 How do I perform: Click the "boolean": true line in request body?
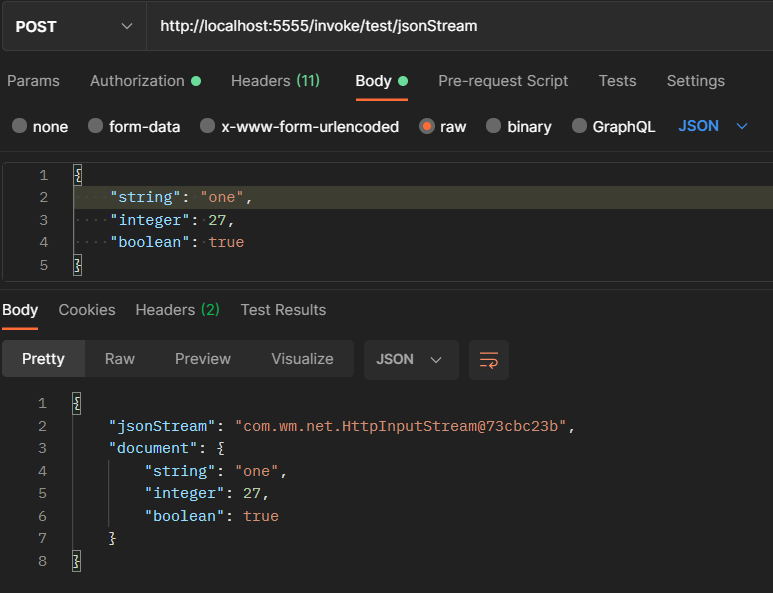click(x=177, y=242)
